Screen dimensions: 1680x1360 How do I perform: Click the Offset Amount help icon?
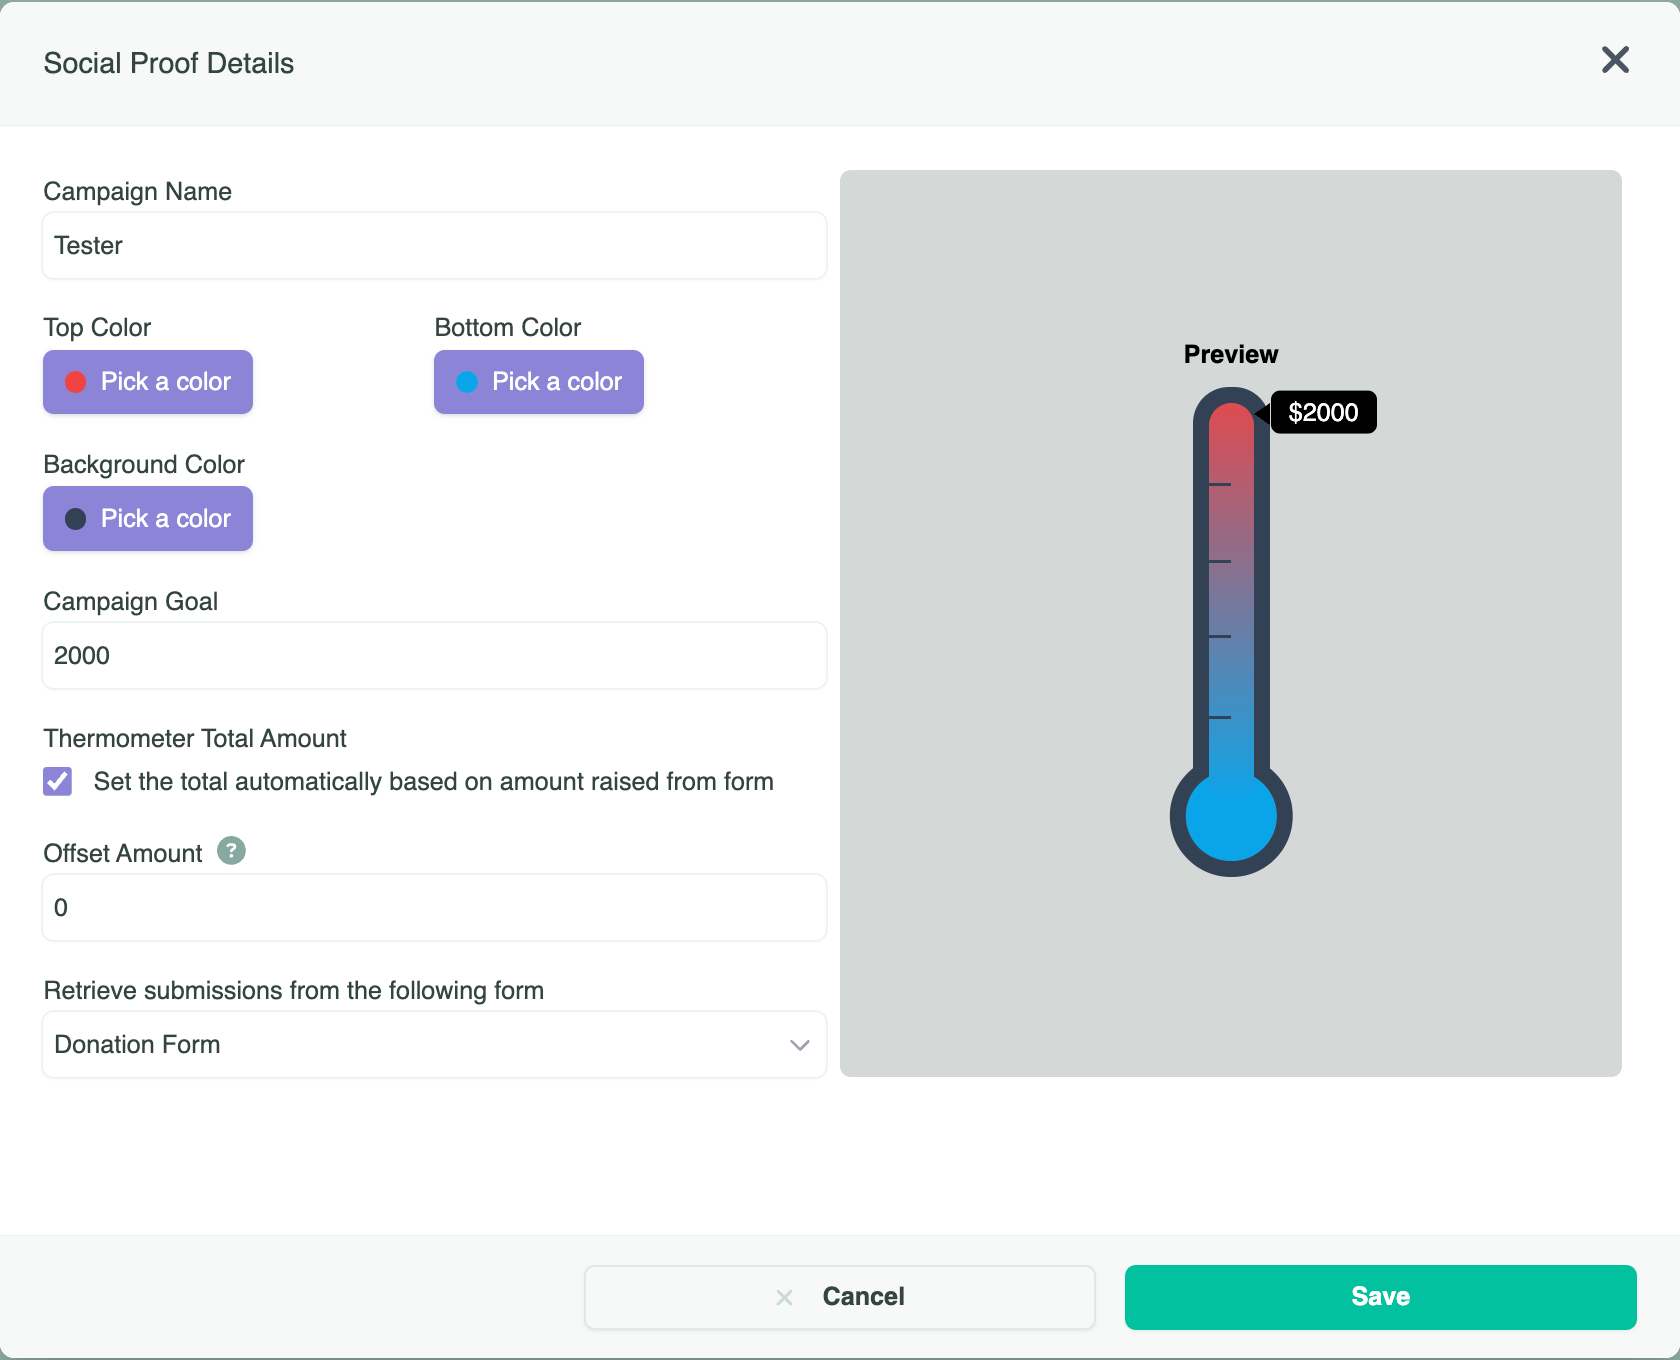point(231,851)
